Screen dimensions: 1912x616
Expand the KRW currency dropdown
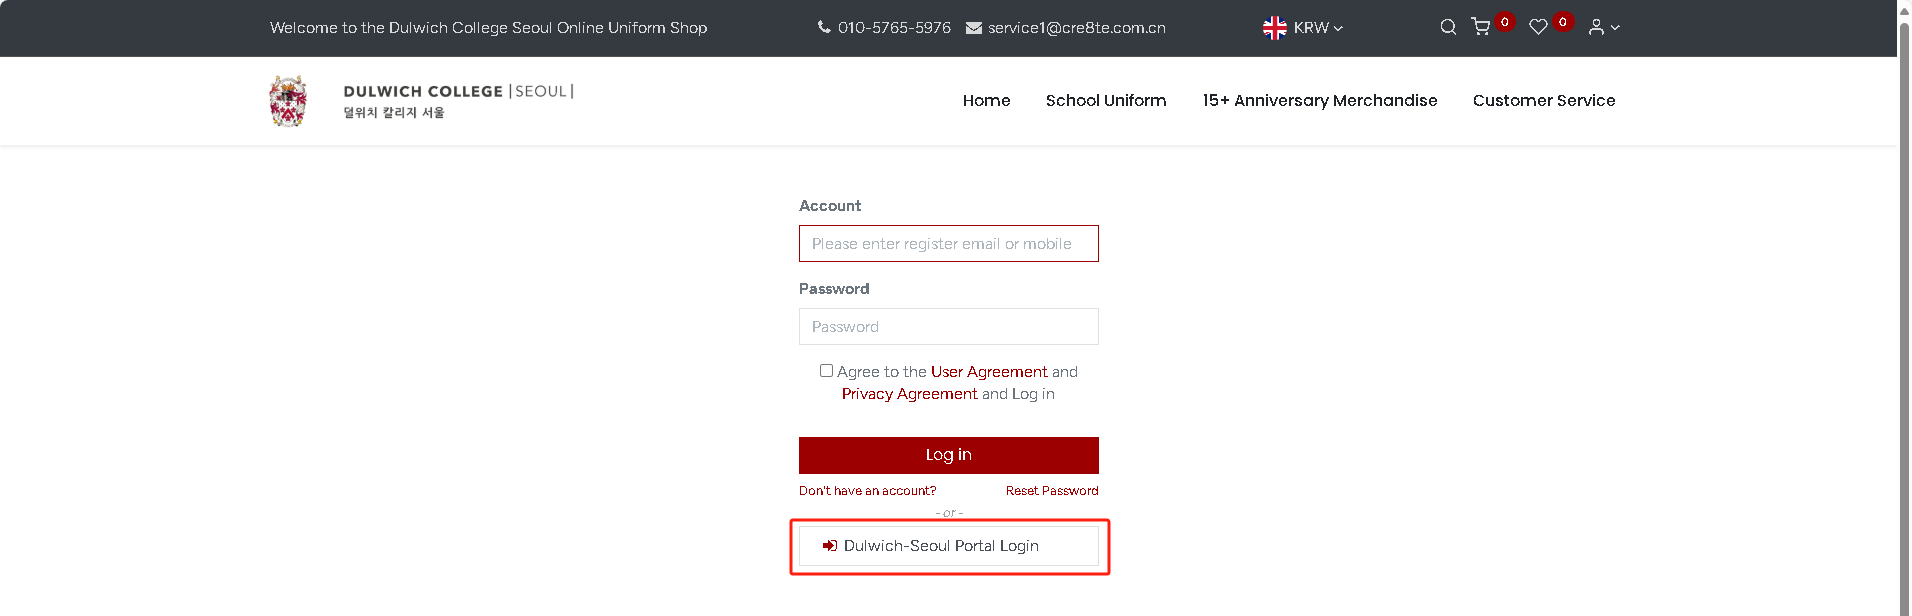coord(1318,28)
